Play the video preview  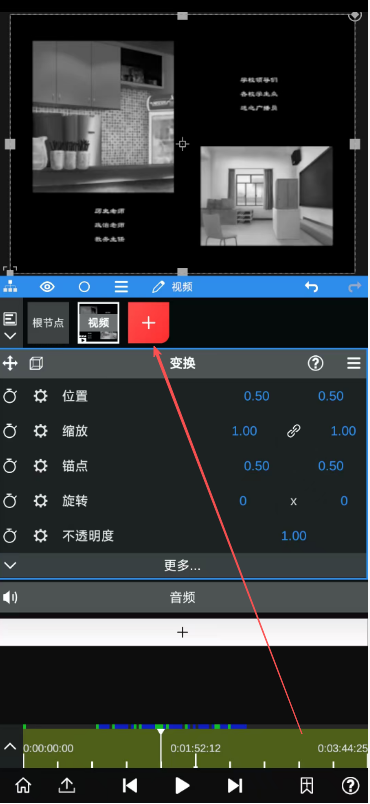coord(182,785)
